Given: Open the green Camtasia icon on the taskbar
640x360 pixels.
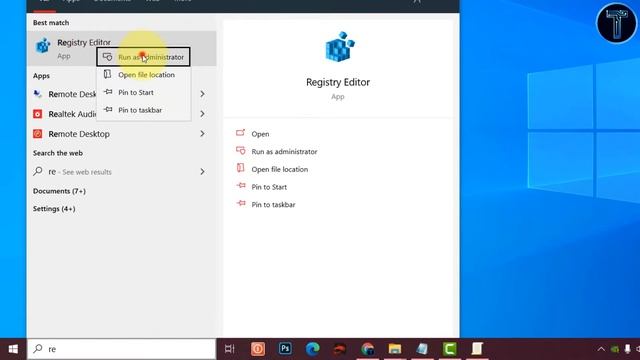Looking at the screenshot, I should (x=449, y=349).
